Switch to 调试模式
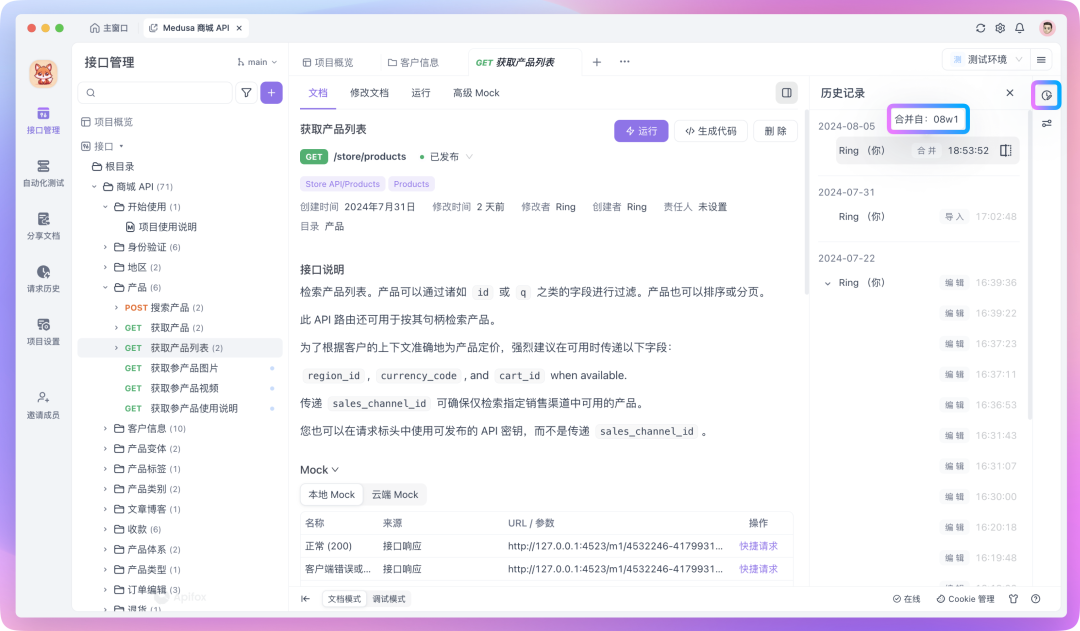The width and height of the screenshot is (1080, 631). 388,599
